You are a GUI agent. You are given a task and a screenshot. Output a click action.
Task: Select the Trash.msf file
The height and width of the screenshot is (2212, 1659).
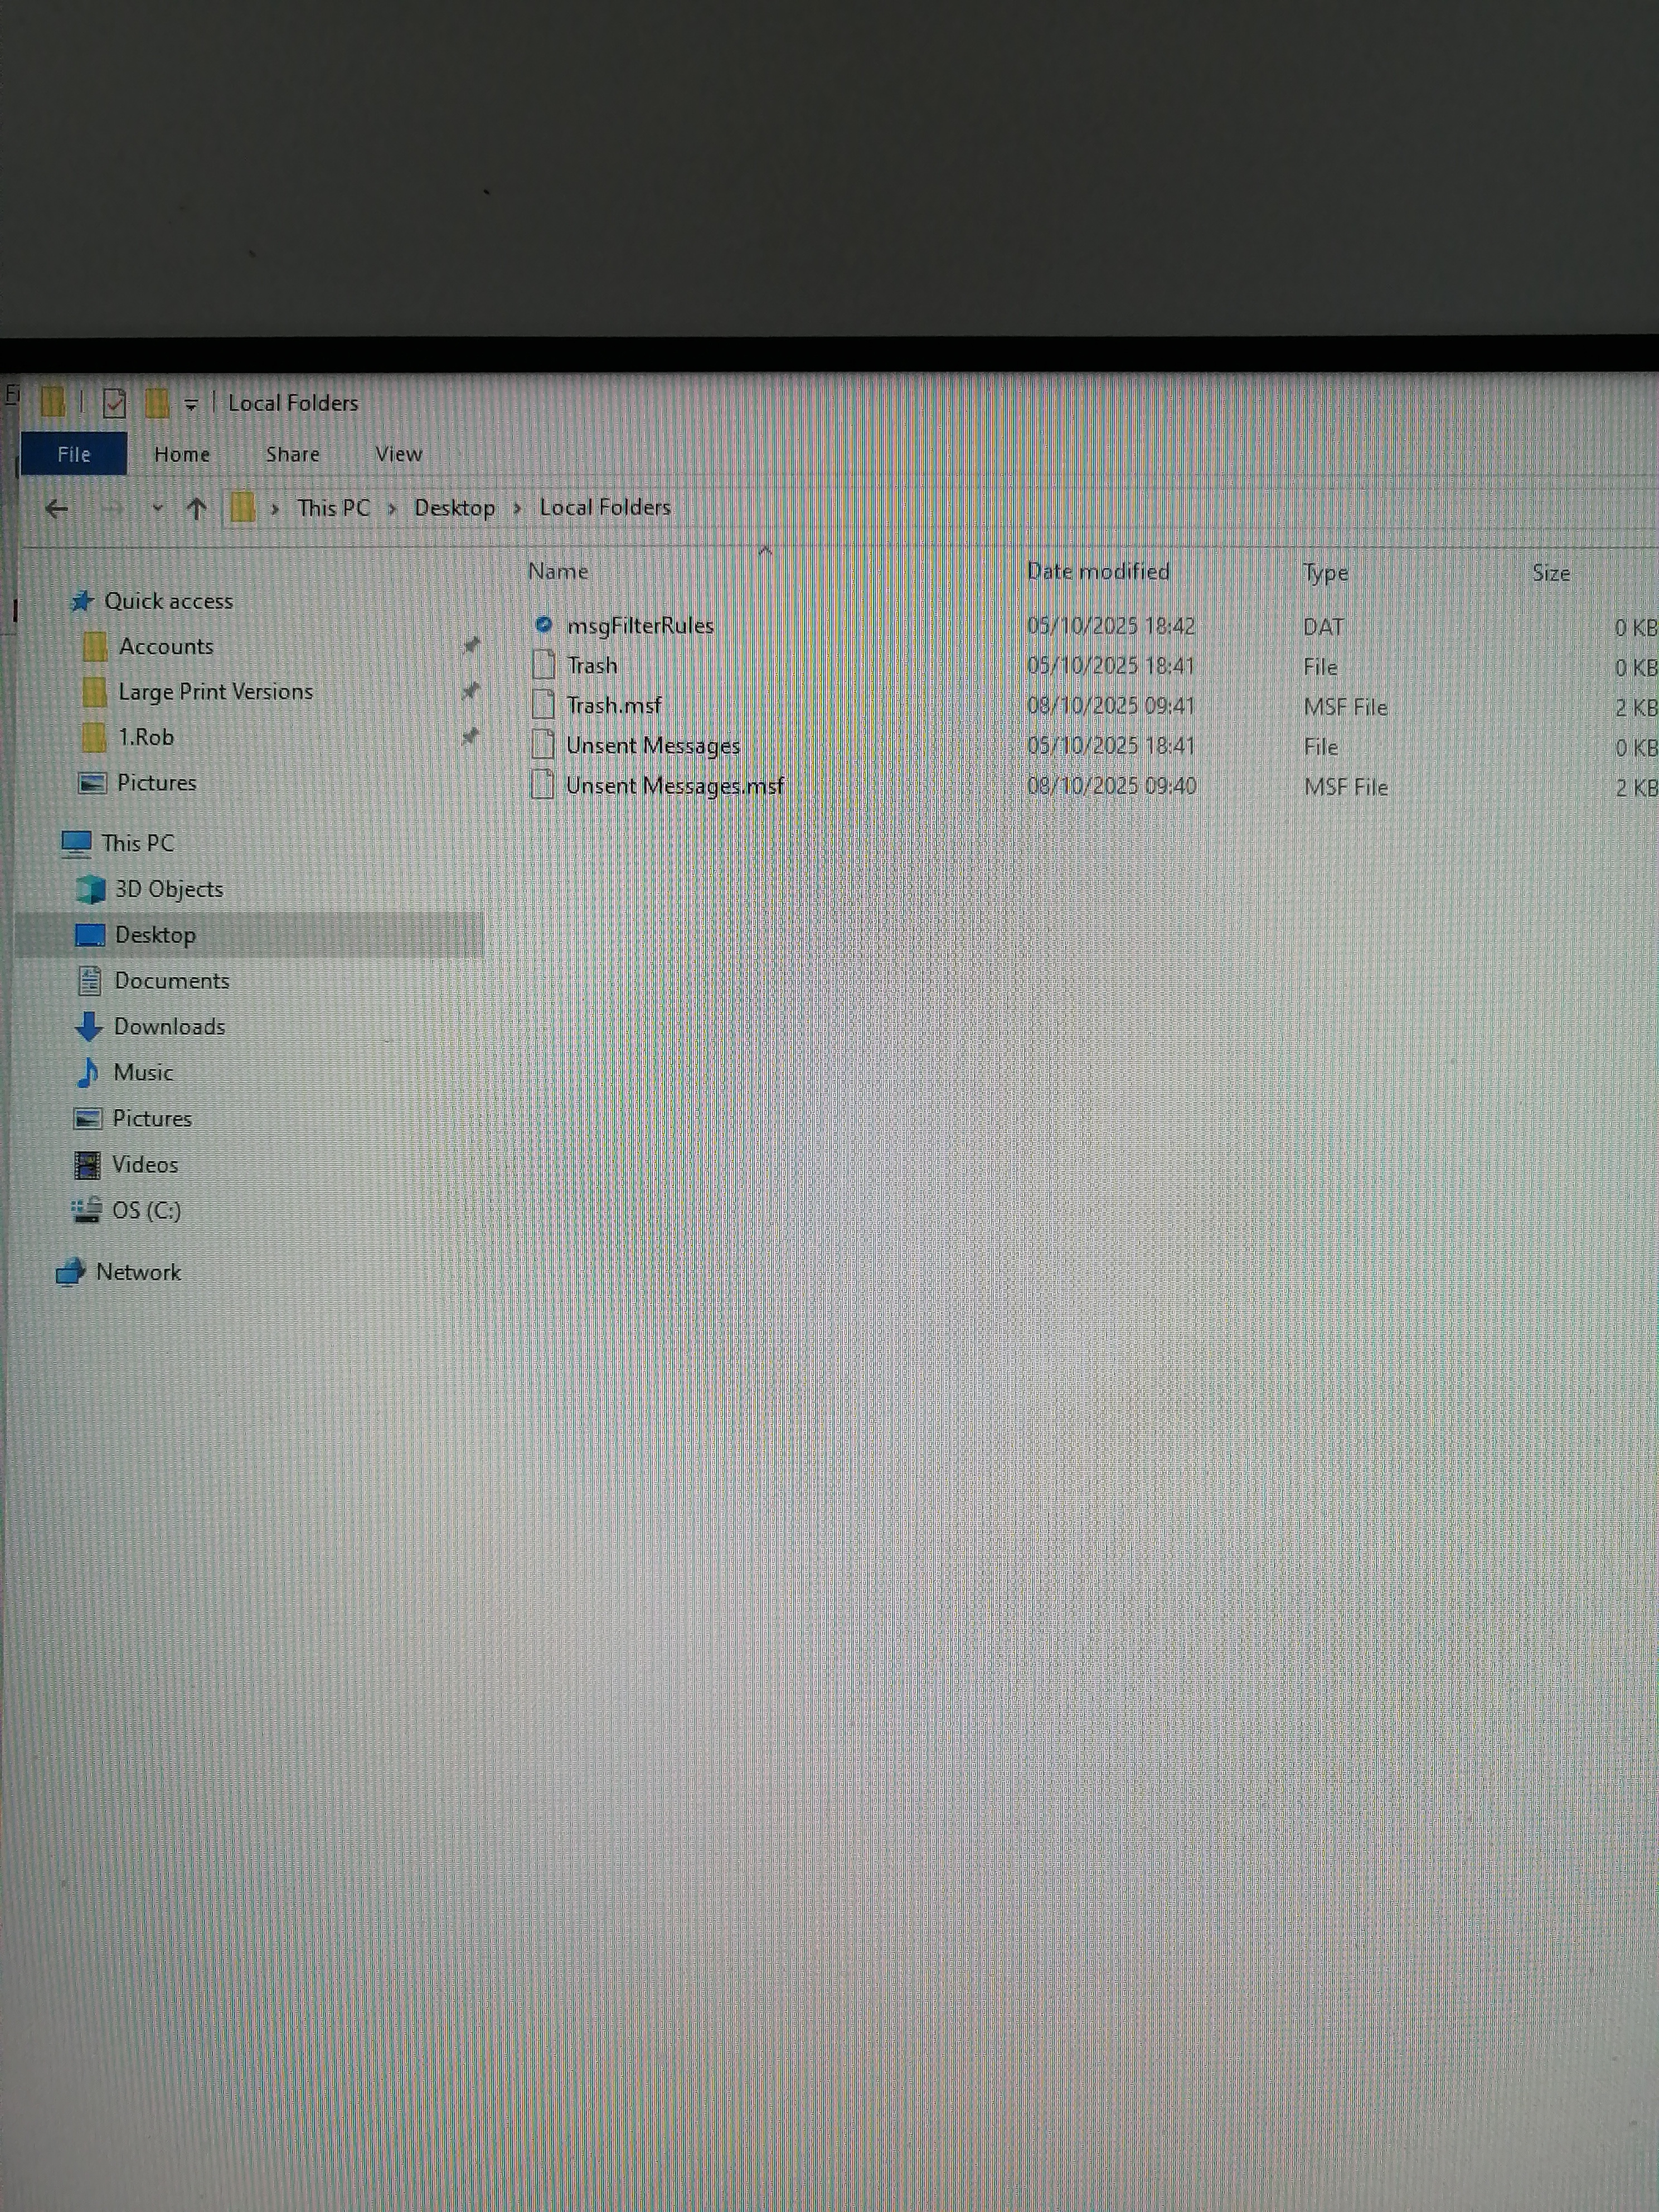[x=613, y=706]
